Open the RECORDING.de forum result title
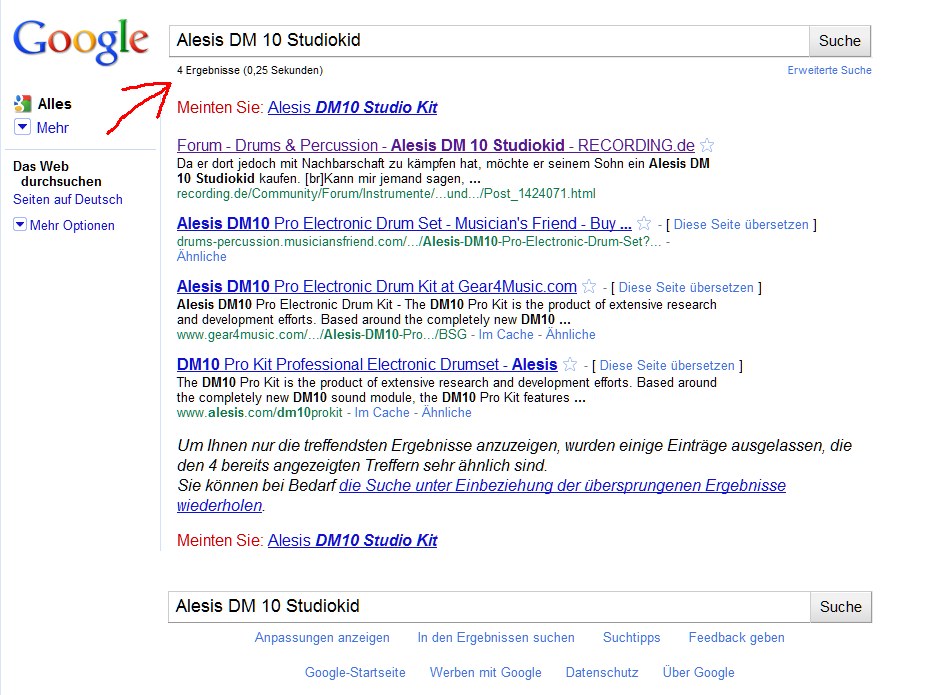This screenshot has width=945, height=695. tap(436, 145)
